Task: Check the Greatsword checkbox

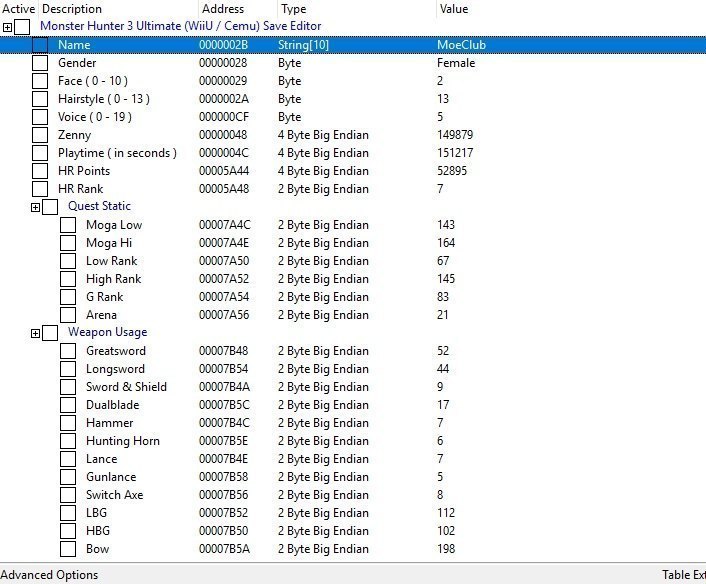Action: [x=68, y=351]
